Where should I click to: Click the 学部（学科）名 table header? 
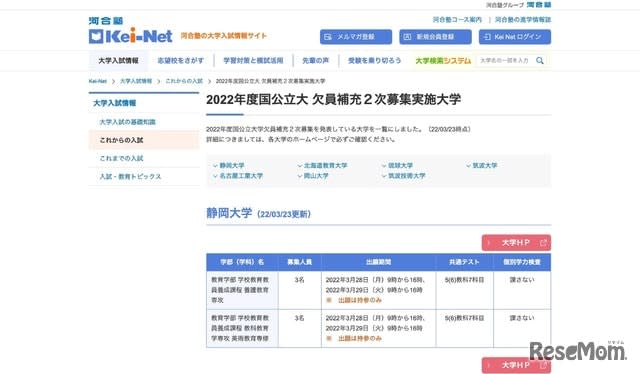[242, 262]
